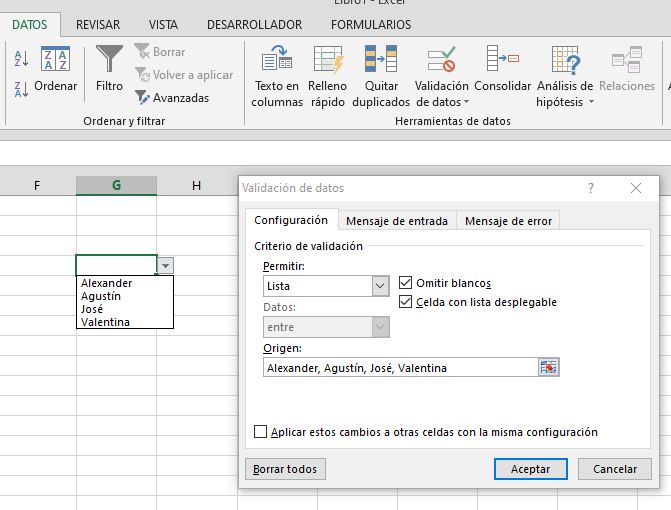The width and height of the screenshot is (671, 510).
Task: Open Análisis de hipótesis menu
Action: tap(565, 77)
